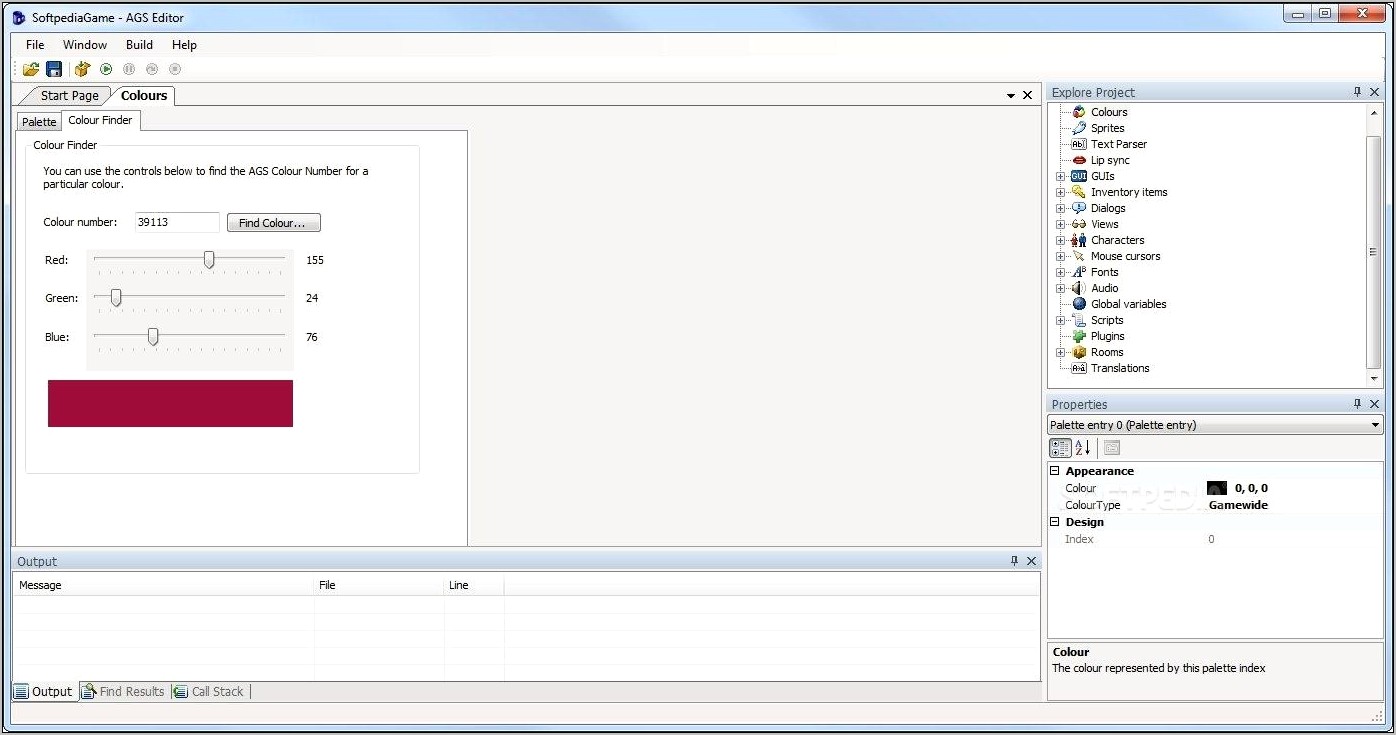Select the Rooms crate icon
1396x735 pixels.
point(1079,352)
